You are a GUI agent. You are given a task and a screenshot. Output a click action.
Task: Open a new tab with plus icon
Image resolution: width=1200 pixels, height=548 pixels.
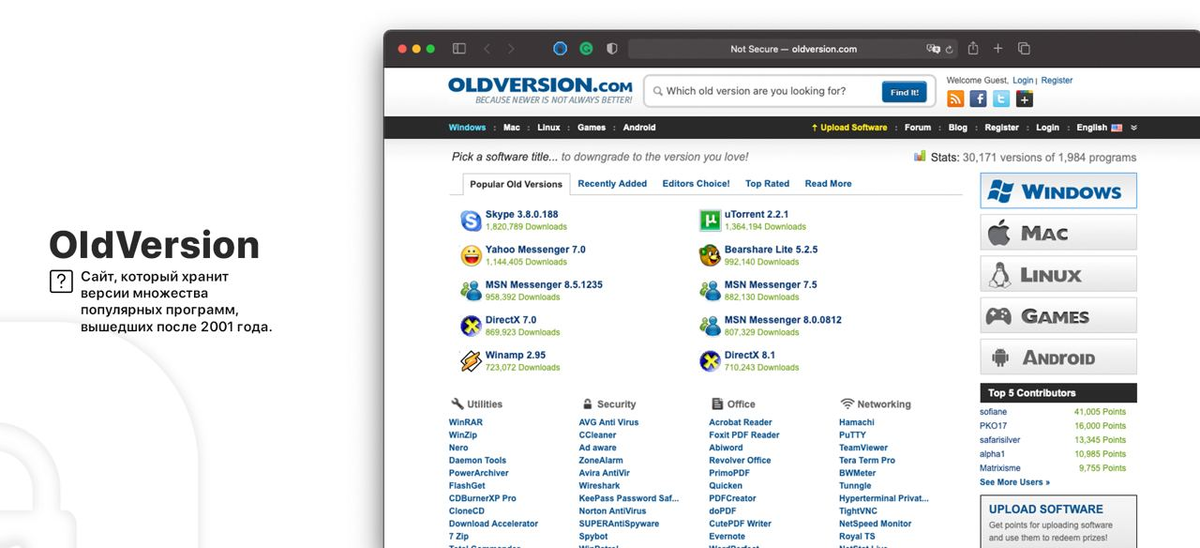point(998,48)
